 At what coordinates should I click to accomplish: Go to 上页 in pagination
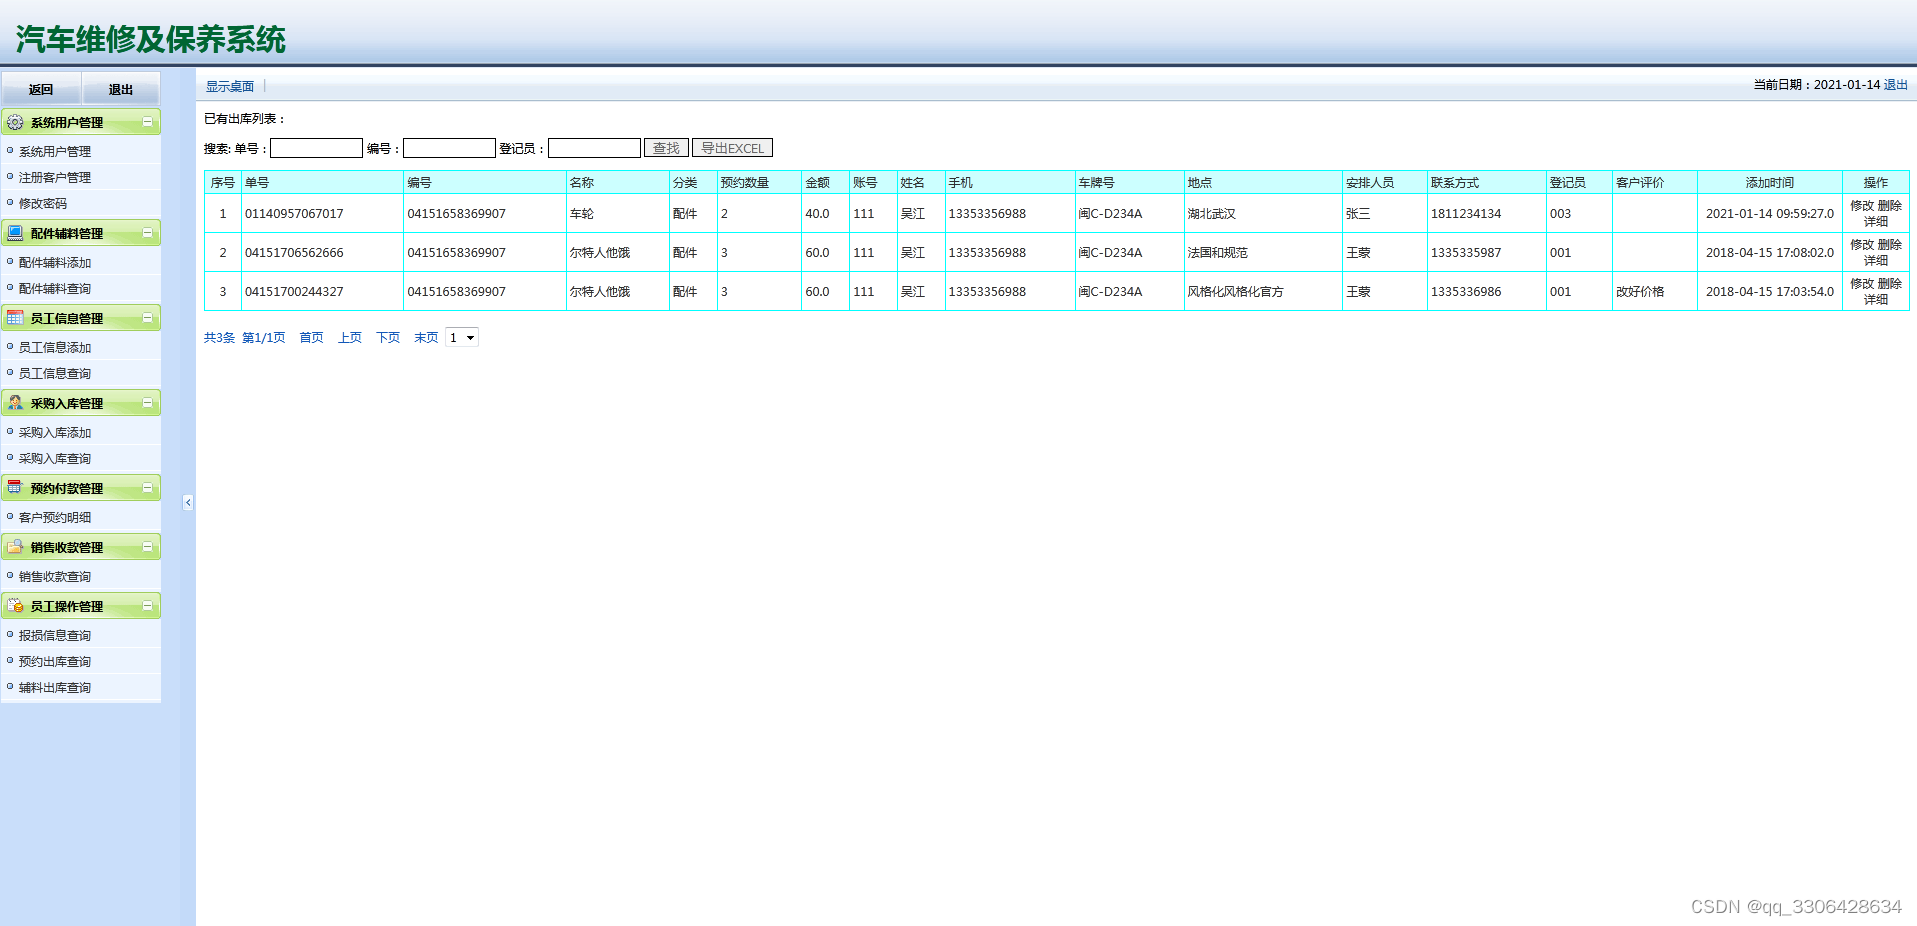click(350, 338)
